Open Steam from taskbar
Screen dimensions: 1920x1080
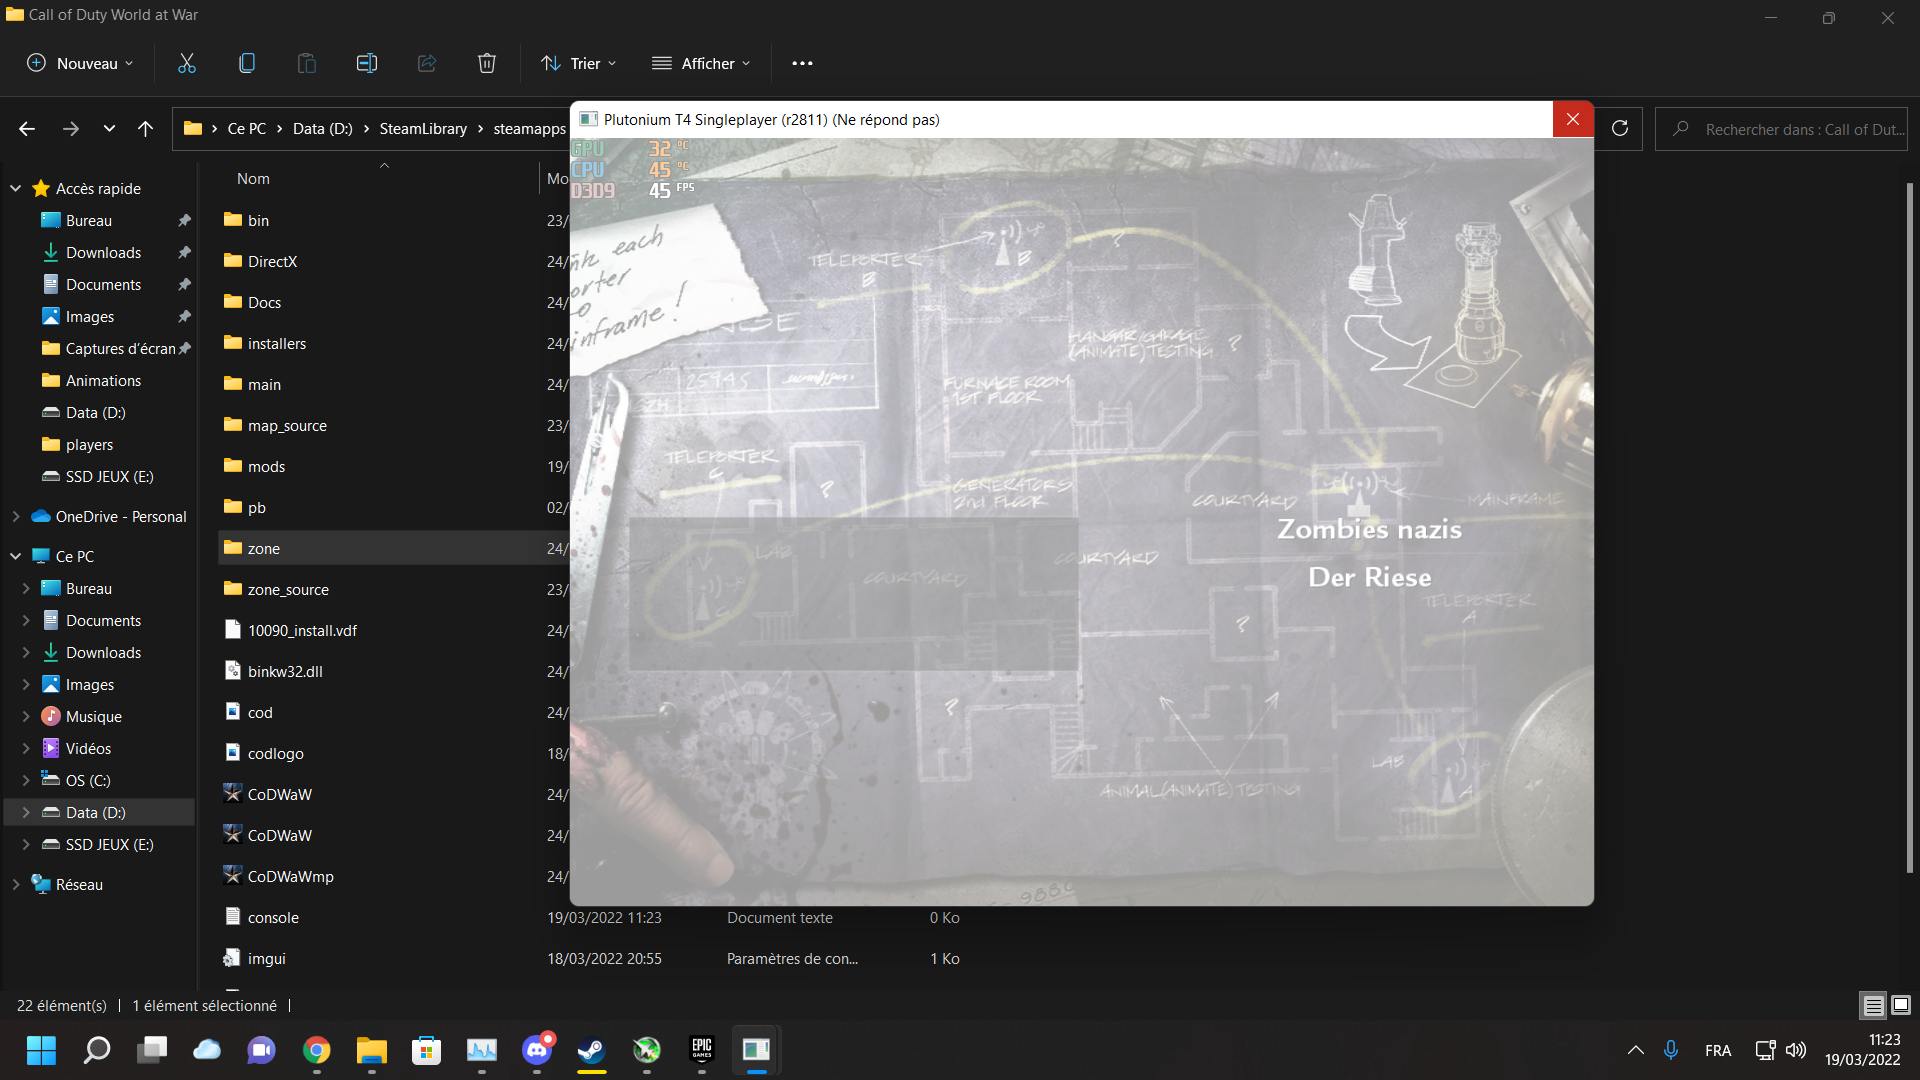coord(592,1050)
